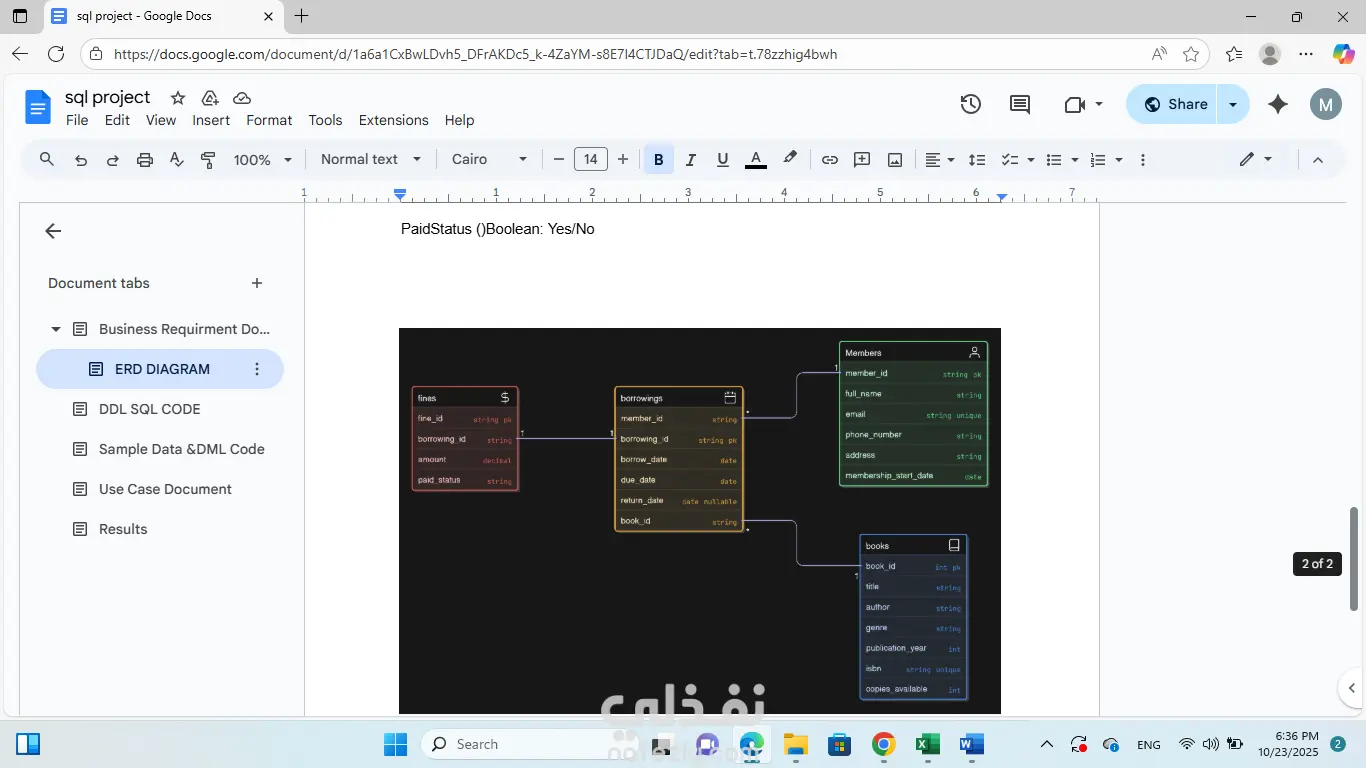This screenshot has width=1366, height=768.
Task: Click the Share button
Action: click(x=1173, y=104)
